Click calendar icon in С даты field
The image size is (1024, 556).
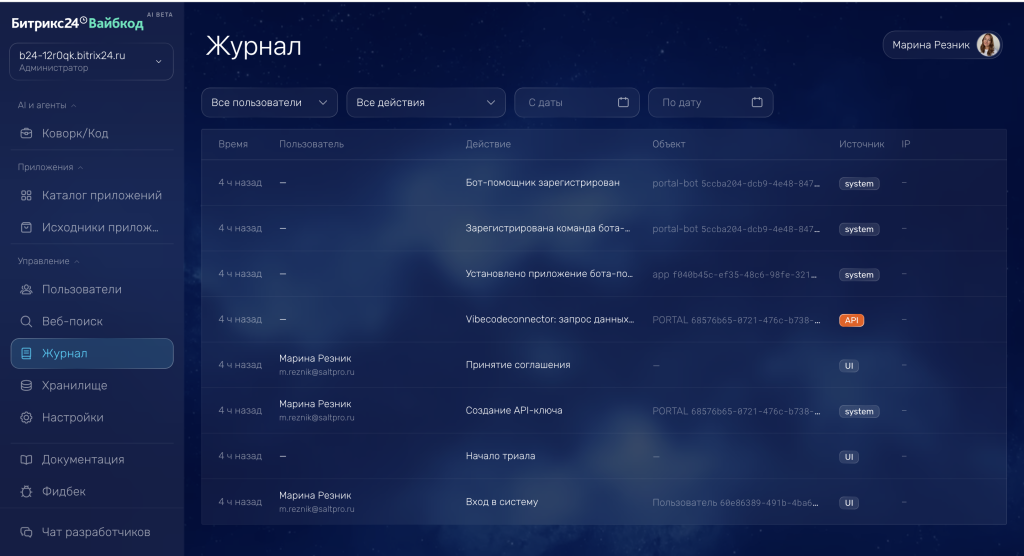(x=623, y=102)
